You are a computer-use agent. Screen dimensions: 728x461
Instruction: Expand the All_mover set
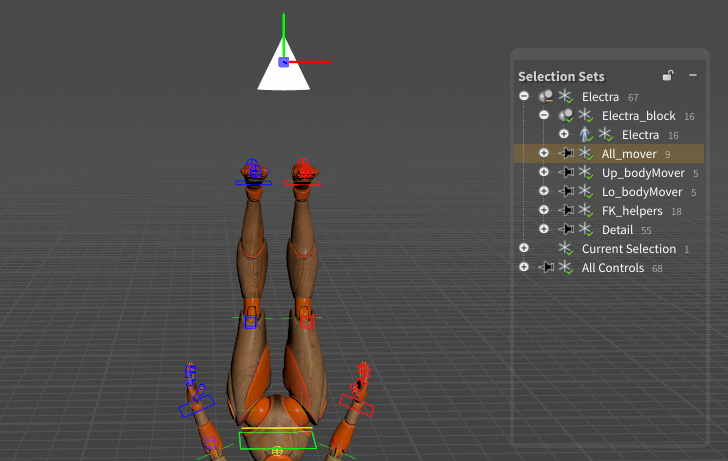544,153
